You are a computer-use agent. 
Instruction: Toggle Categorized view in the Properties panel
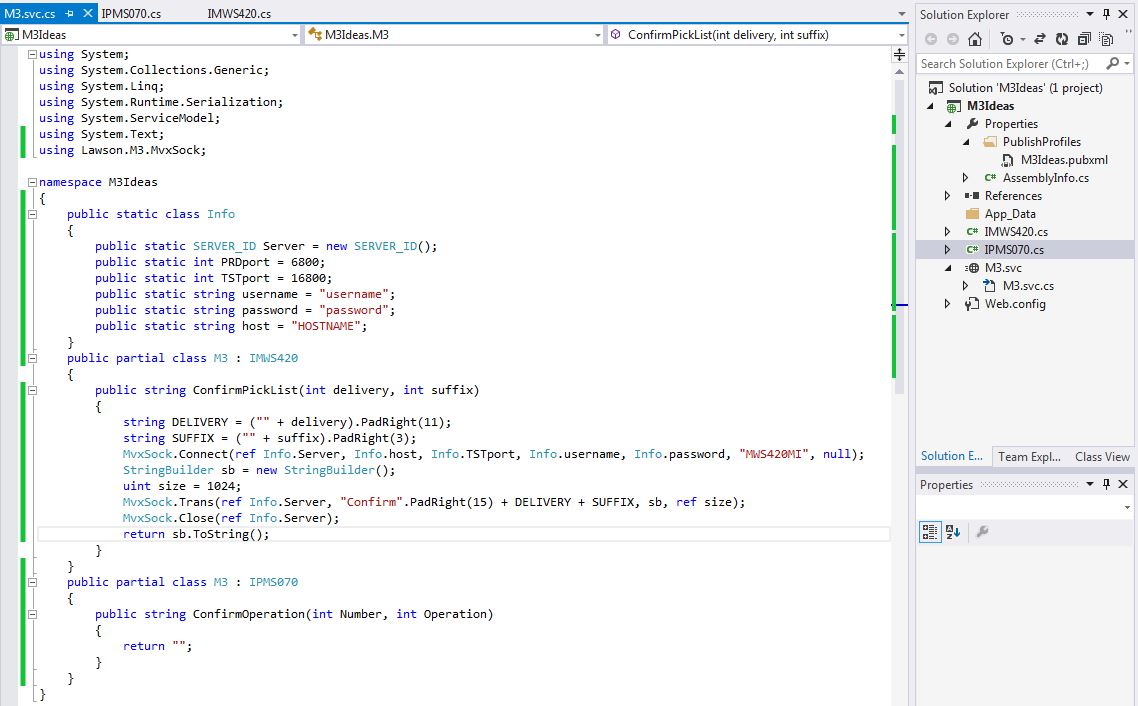pyautogui.click(x=929, y=532)
